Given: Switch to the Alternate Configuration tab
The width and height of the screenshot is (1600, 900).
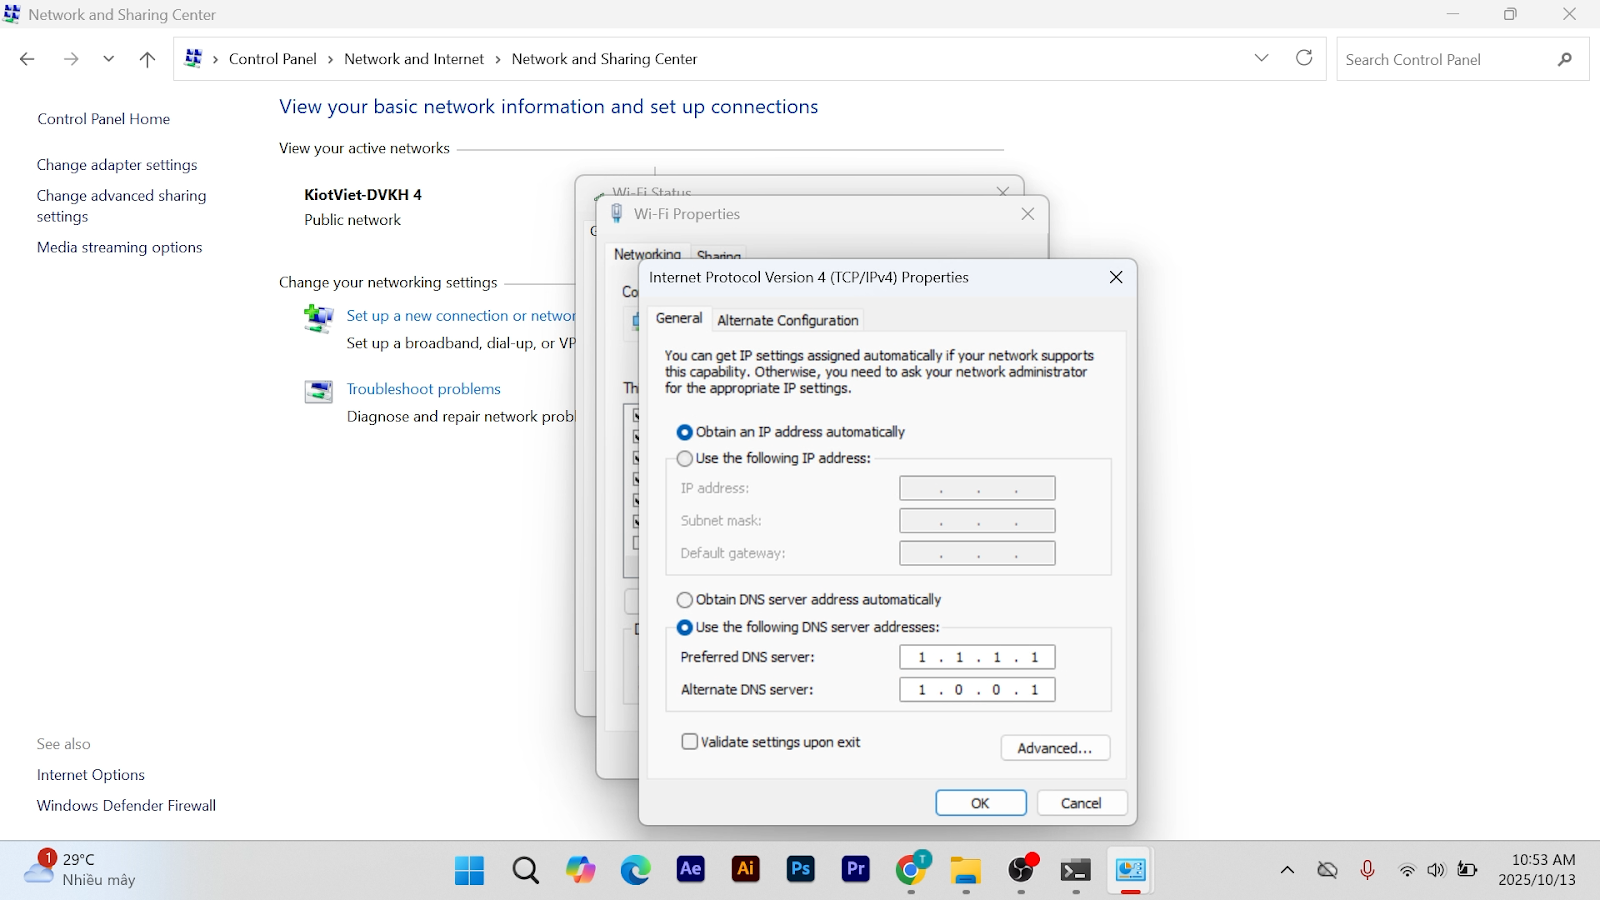Looking at the screenshot, I should click(x=788, y=320).
